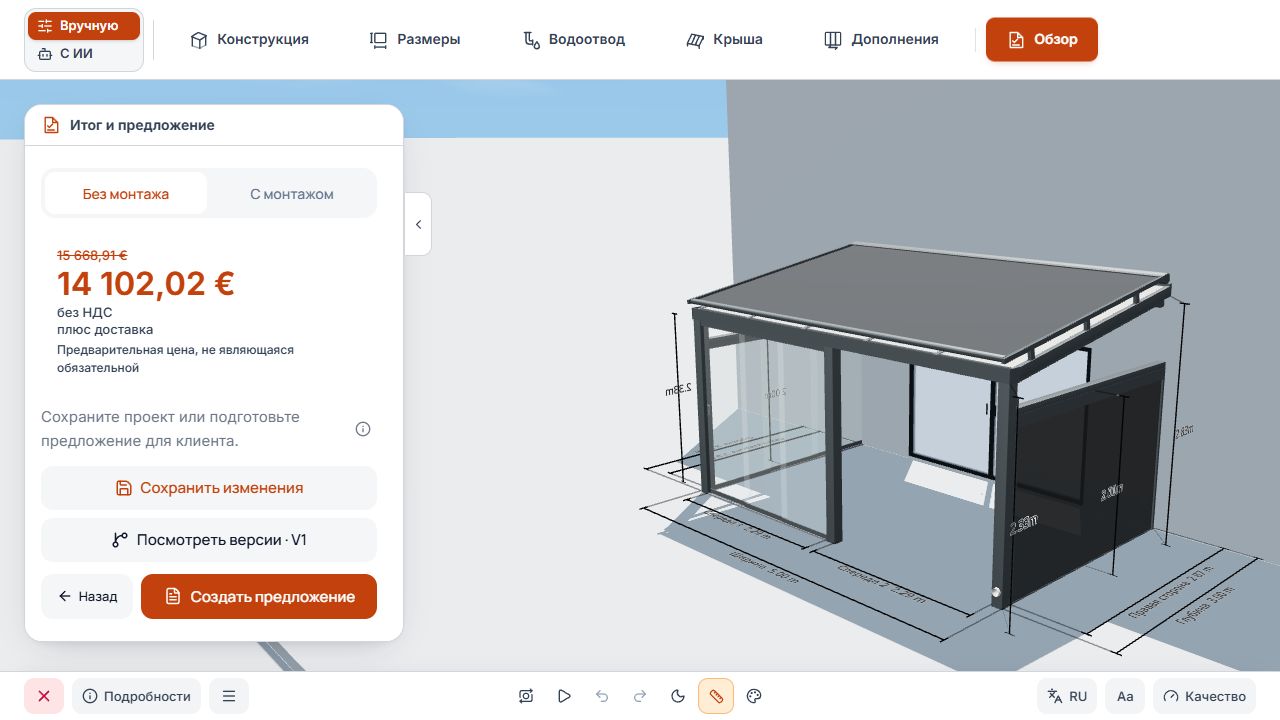Viewport: 1280px width, 720px height.
Task: Click the Предварительная цена disclaimer text
Action: [x=175, y=359]
